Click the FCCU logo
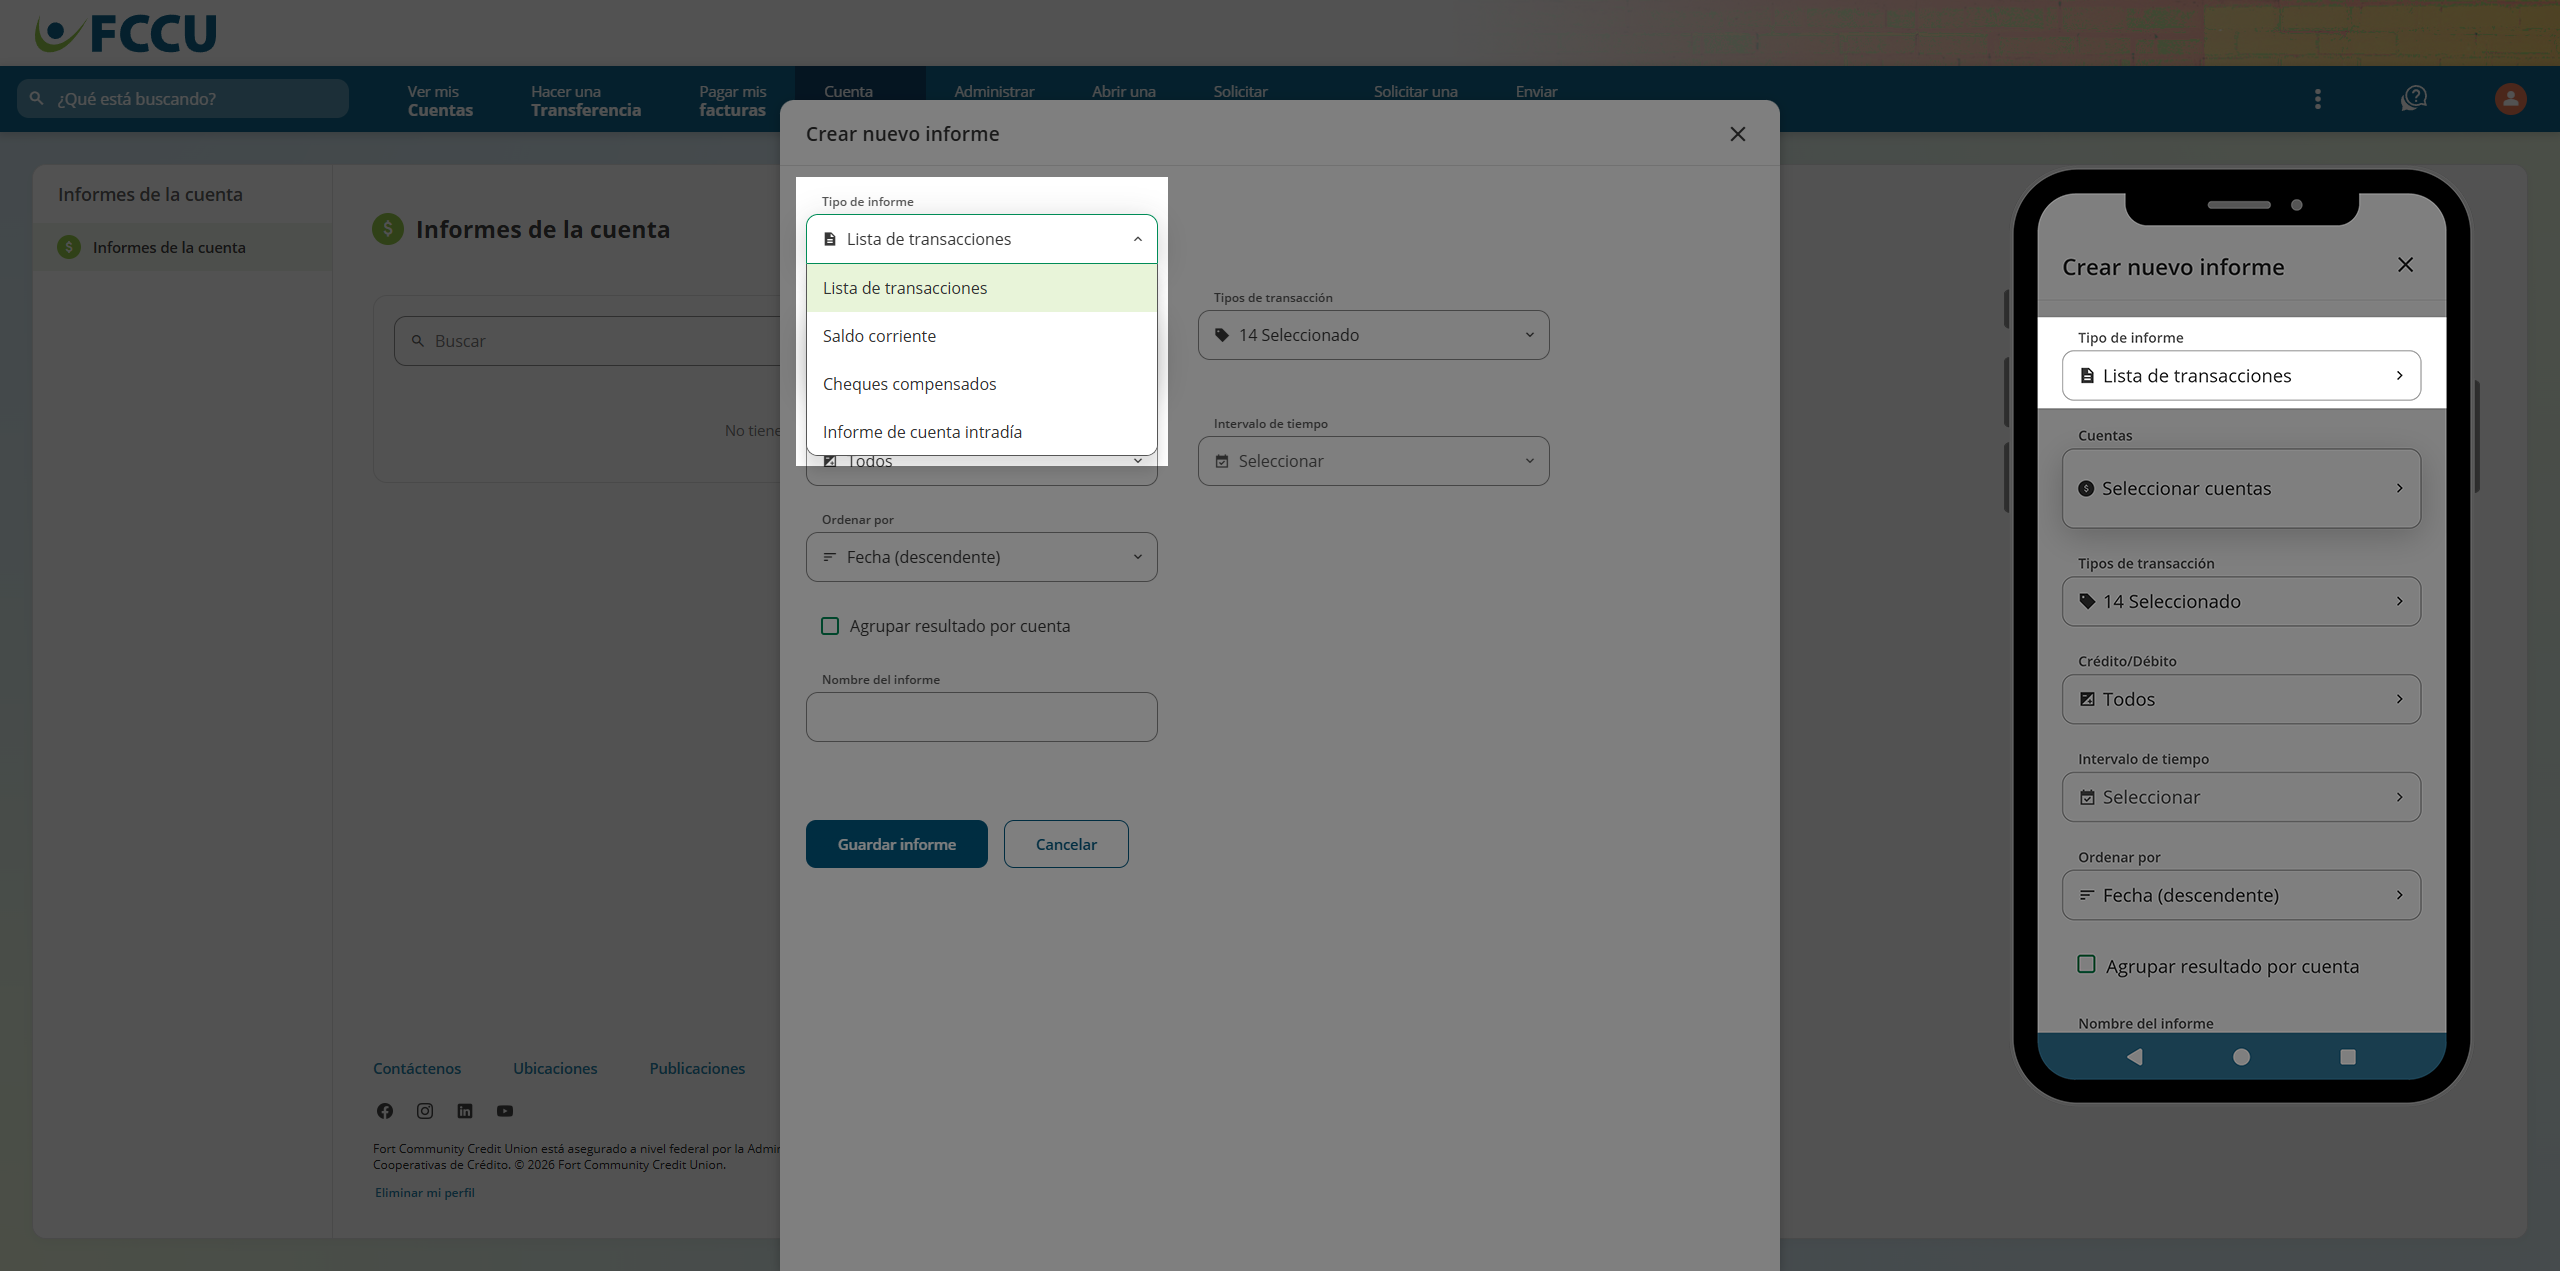The width and height of the screenshot is (2560, 1271). [x=126, y=33]
